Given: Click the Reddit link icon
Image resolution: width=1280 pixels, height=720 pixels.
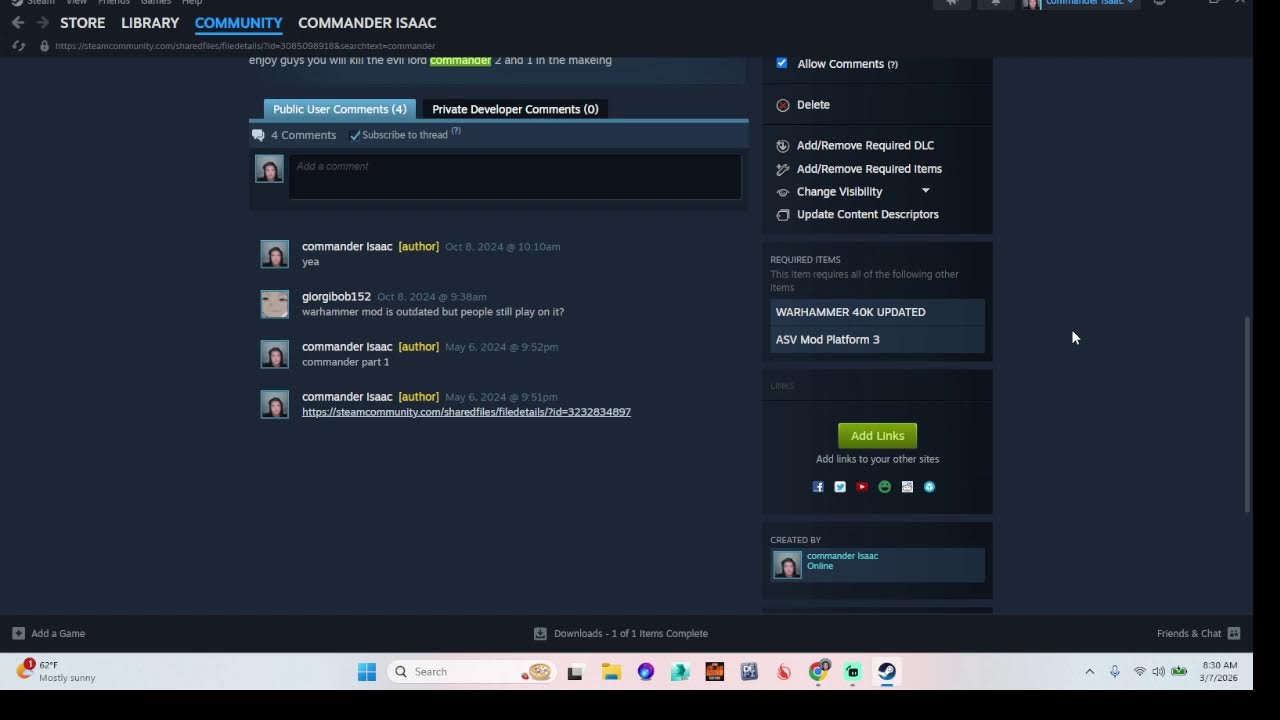Looking at the screenshot, I should click(x=907, y=487).
